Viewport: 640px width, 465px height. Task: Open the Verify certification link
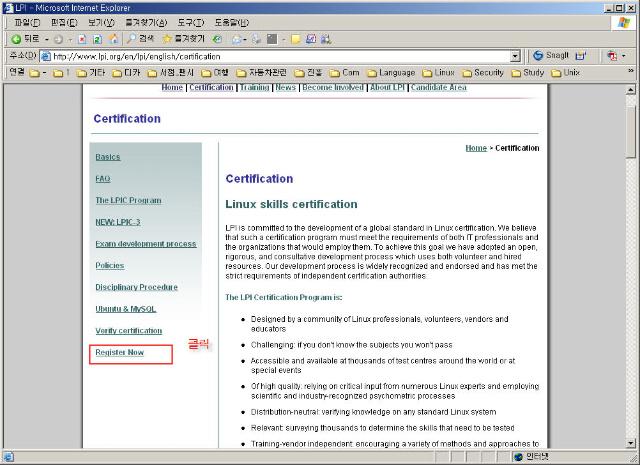tap(129, 331)
